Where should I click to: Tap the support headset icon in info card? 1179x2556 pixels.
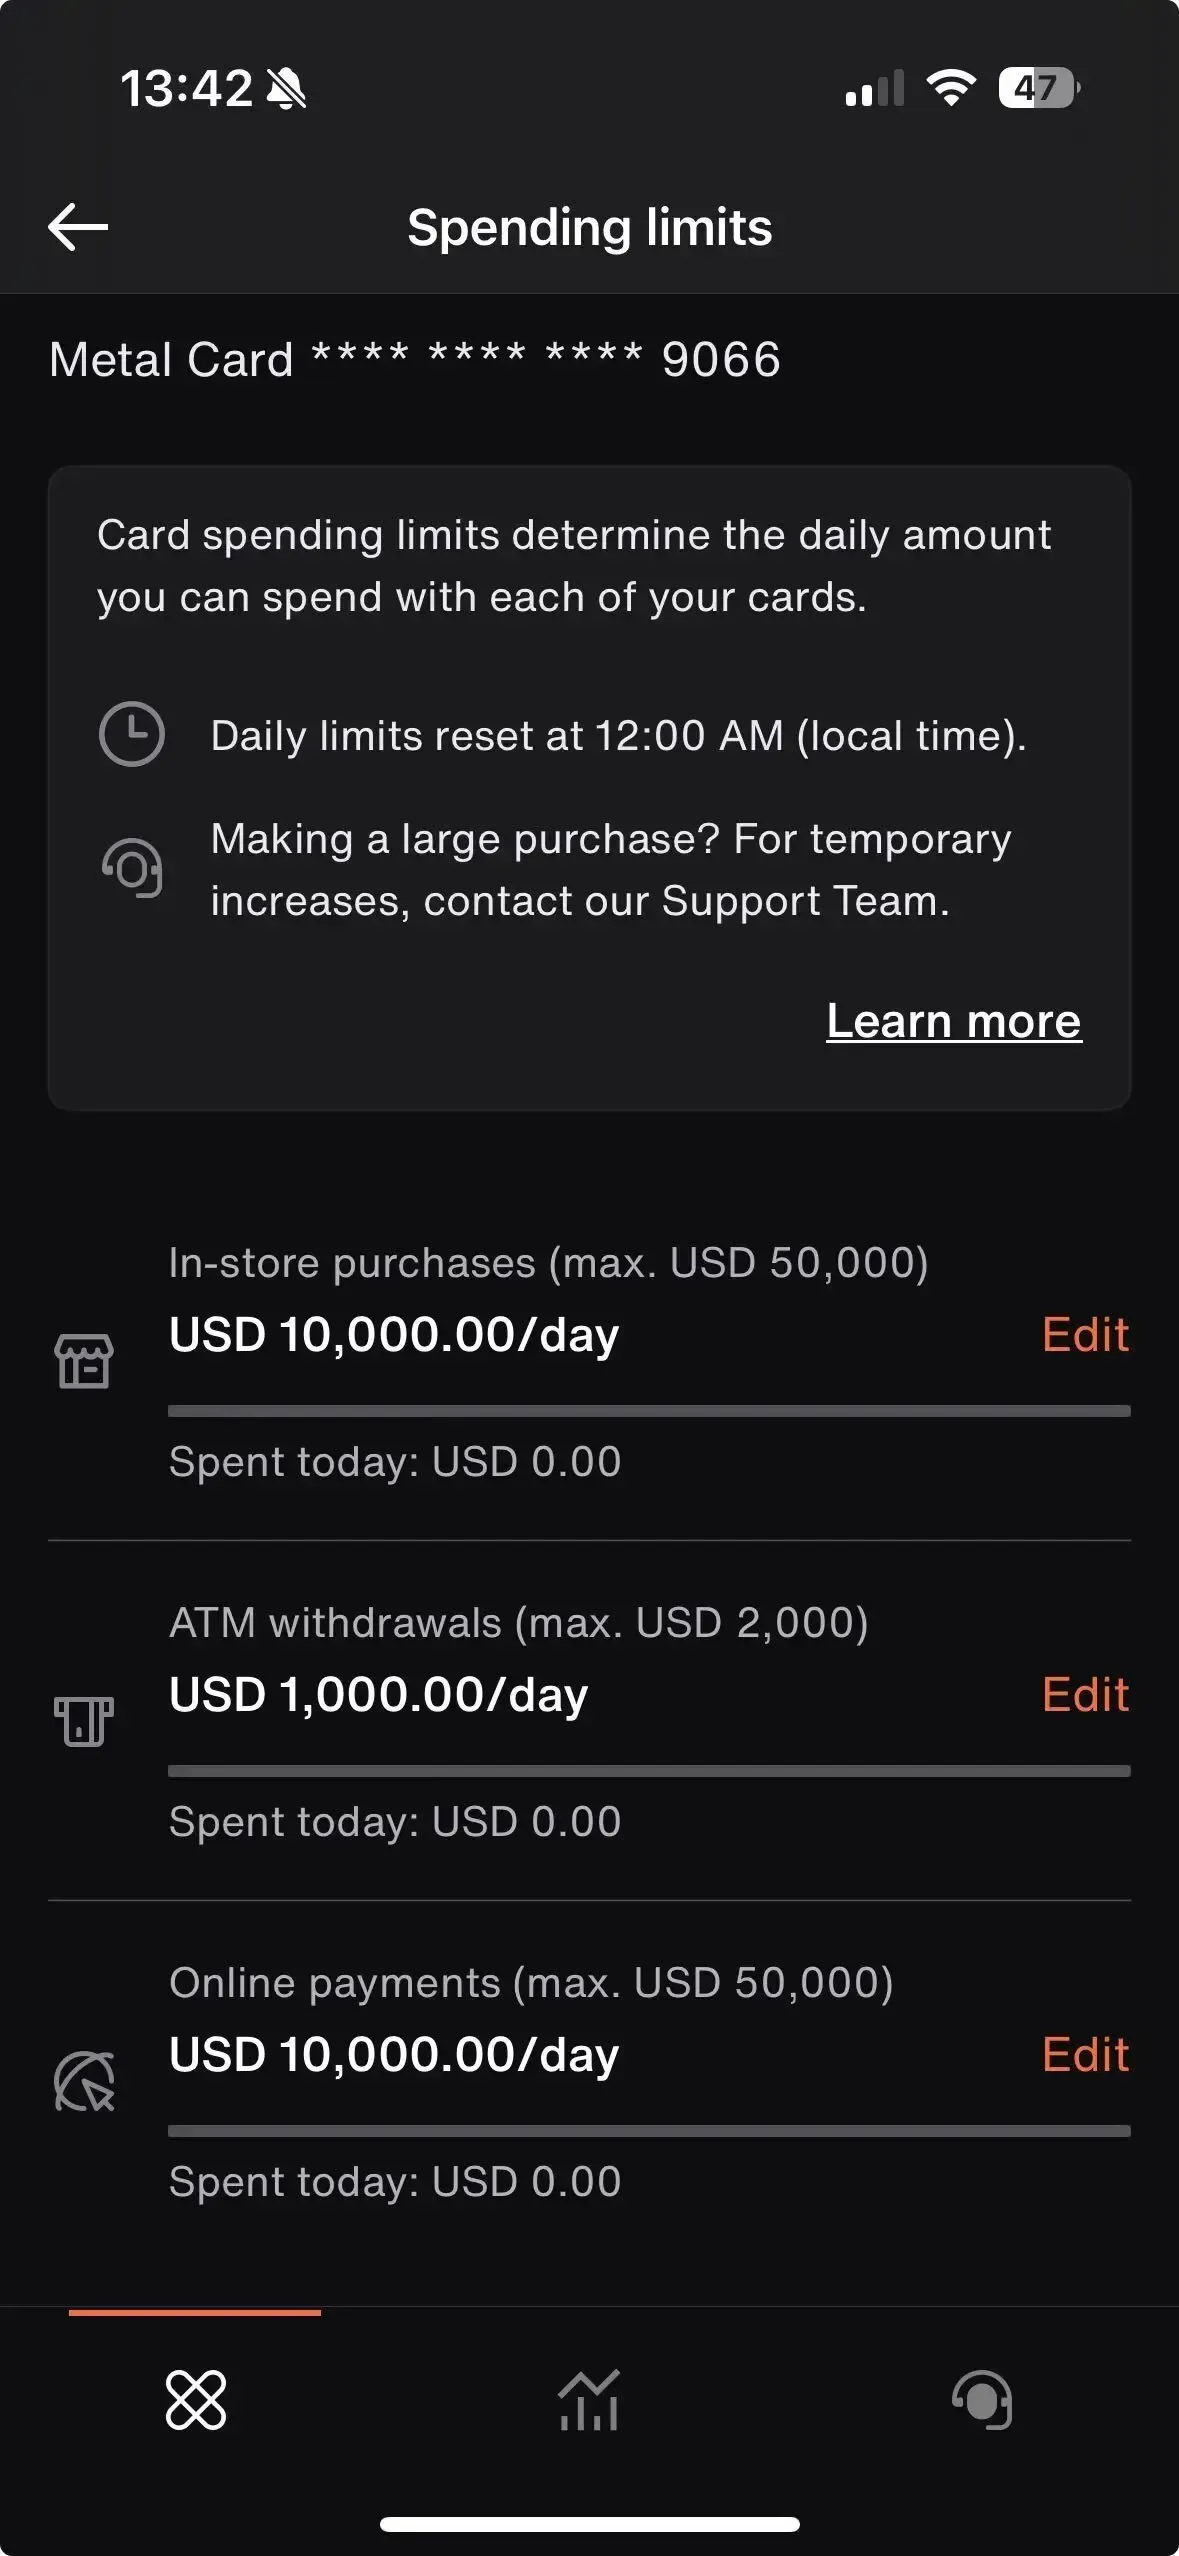[x=131, y=868]
